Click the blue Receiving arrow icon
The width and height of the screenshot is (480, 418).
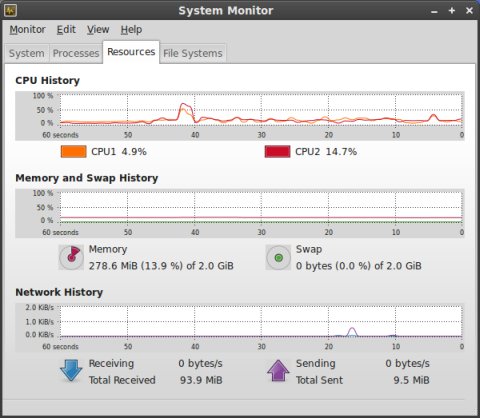click(71, 370)
